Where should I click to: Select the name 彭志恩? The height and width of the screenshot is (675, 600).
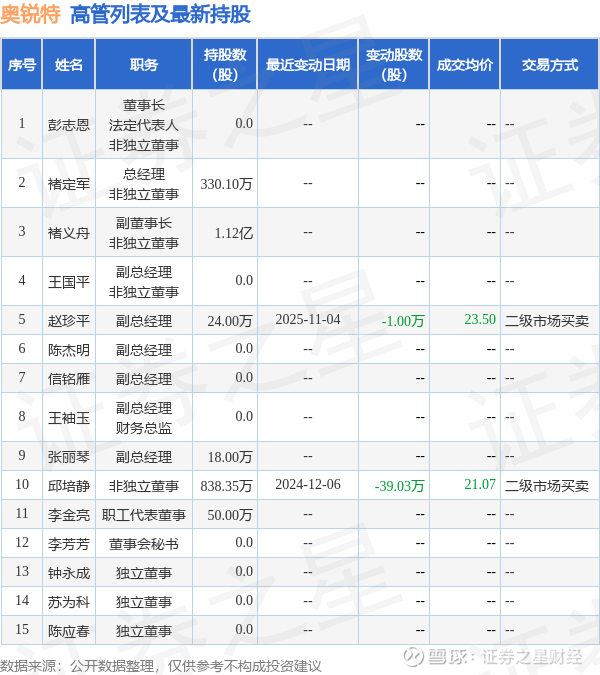(x=68, y=125)
